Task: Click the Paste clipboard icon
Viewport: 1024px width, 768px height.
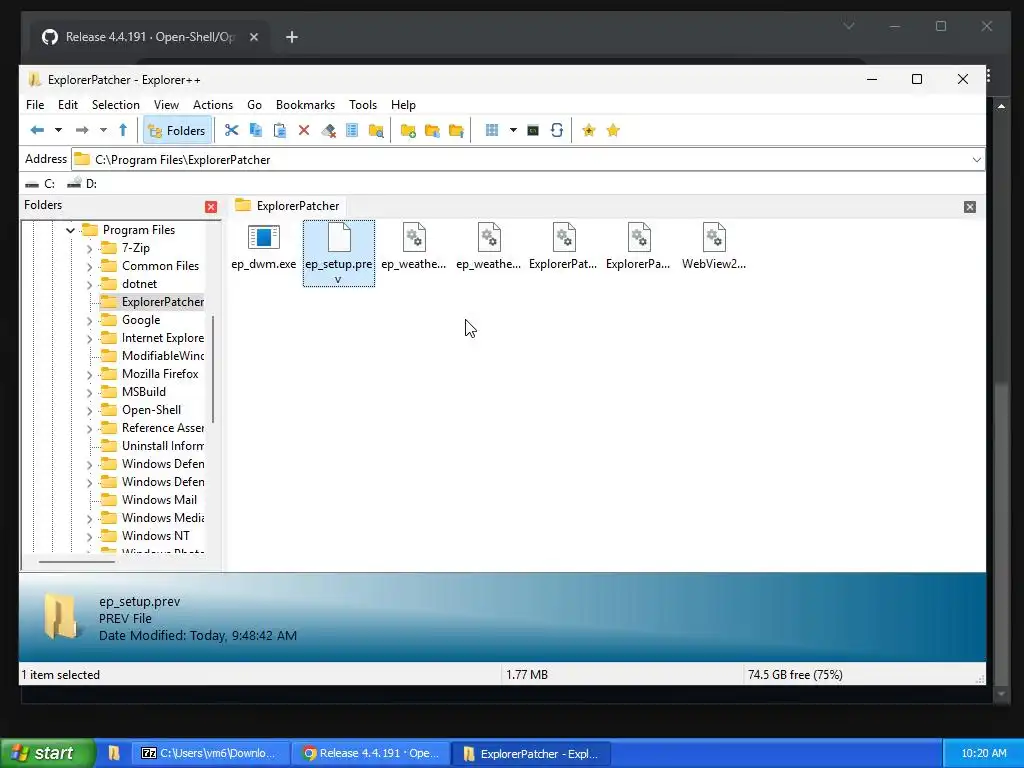Action: (280, 131)
